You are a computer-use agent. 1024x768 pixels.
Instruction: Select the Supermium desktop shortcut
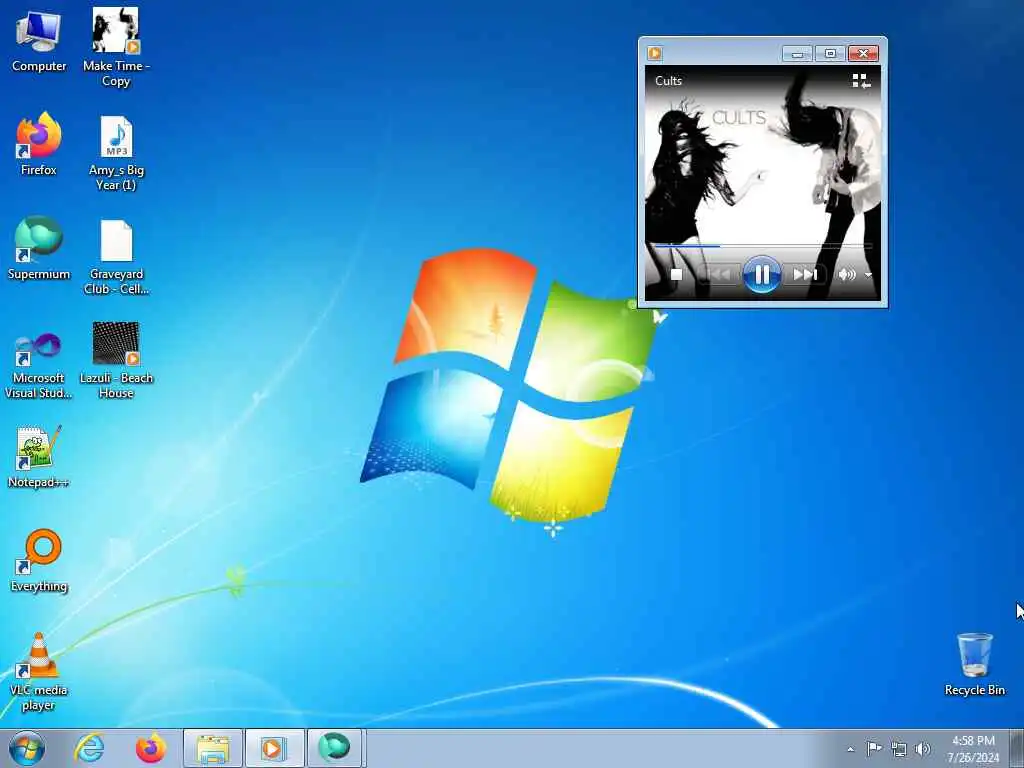tap(39, 248)
